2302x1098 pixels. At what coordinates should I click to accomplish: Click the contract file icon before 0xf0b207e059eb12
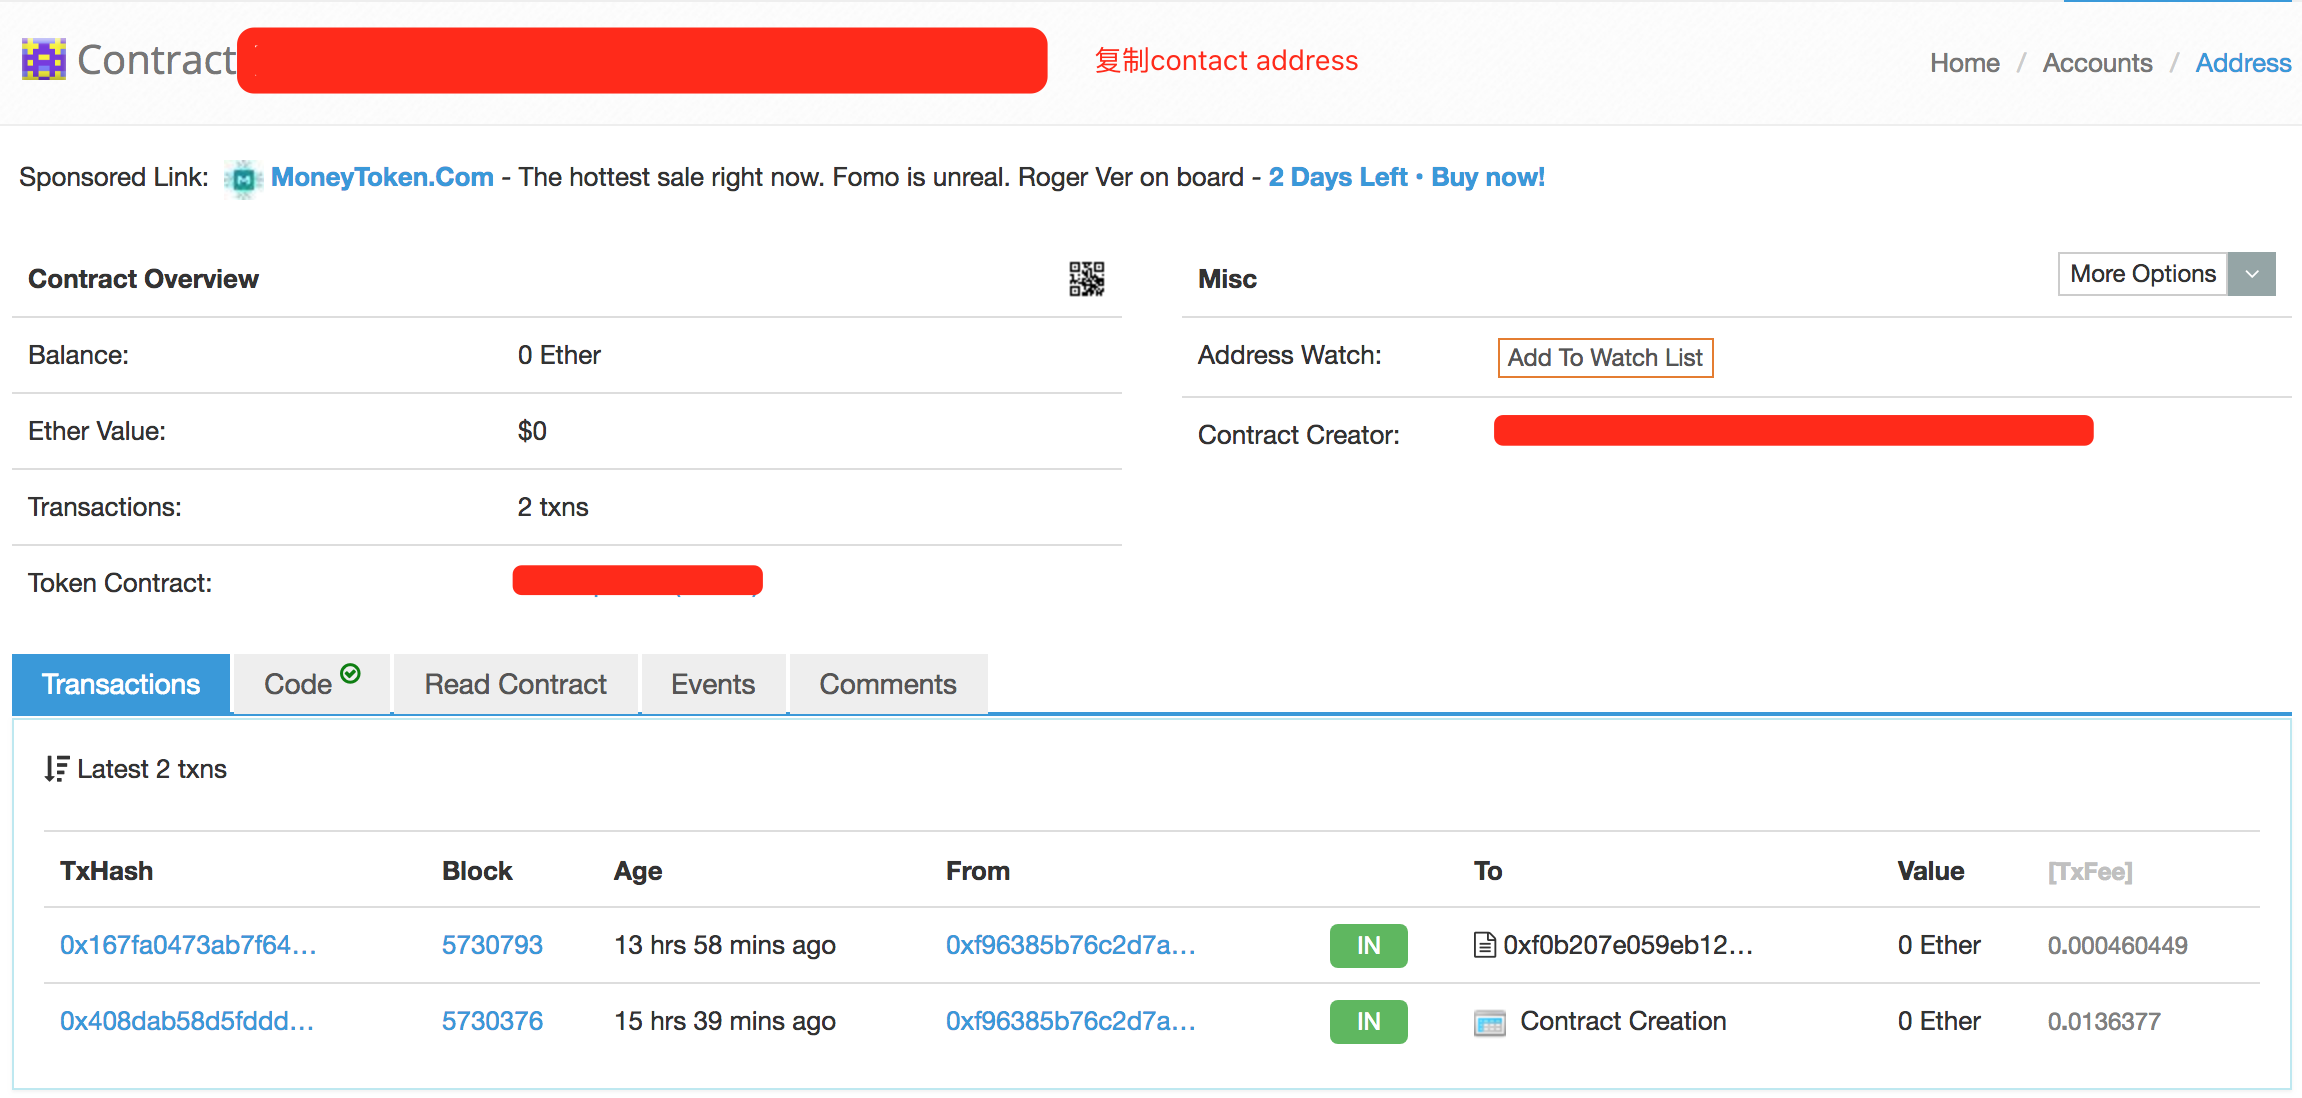point(1485,945)
